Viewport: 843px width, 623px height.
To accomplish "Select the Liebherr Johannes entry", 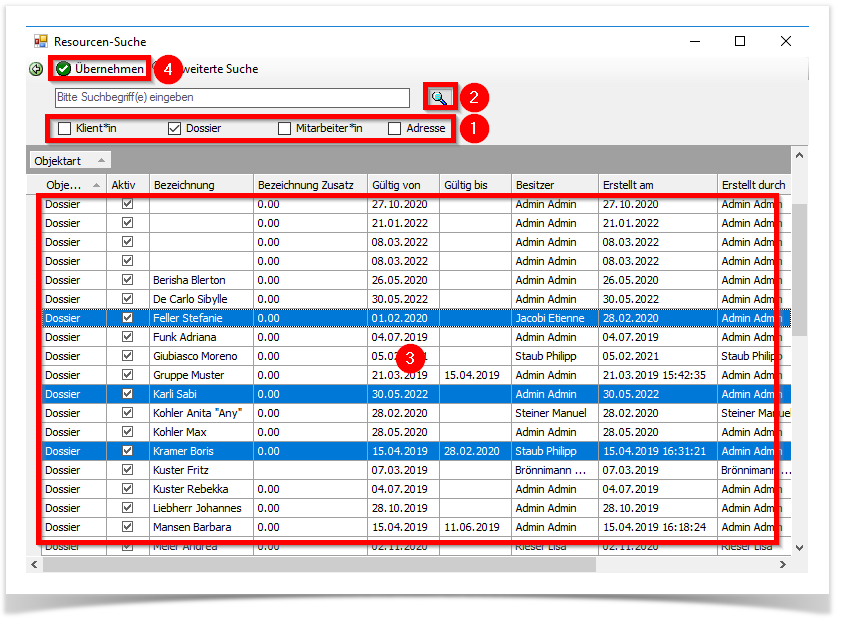I will click(x=416, y=508).
